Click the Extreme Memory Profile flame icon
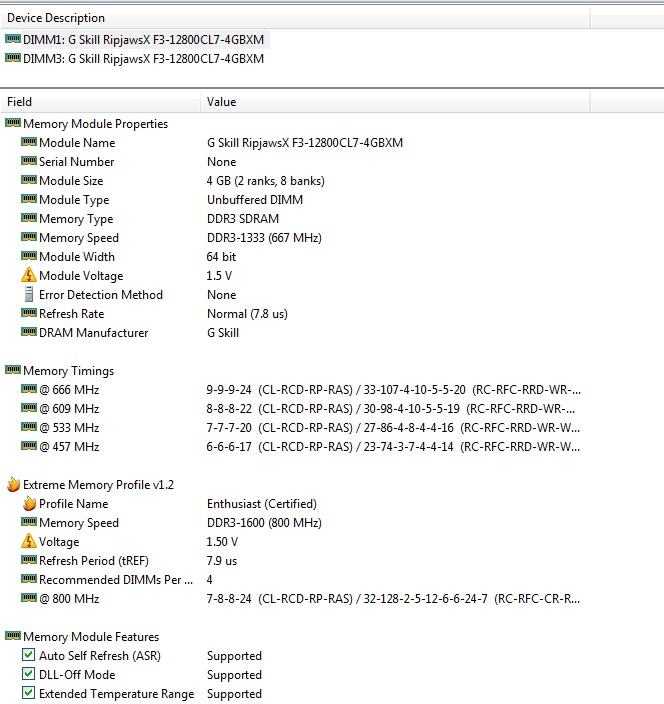This screenshot has height=704, width=664. click(x=13, y=484)
